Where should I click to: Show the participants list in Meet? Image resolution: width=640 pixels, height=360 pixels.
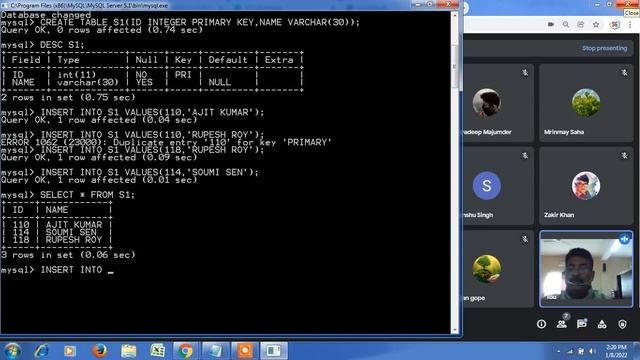point(562,324)
